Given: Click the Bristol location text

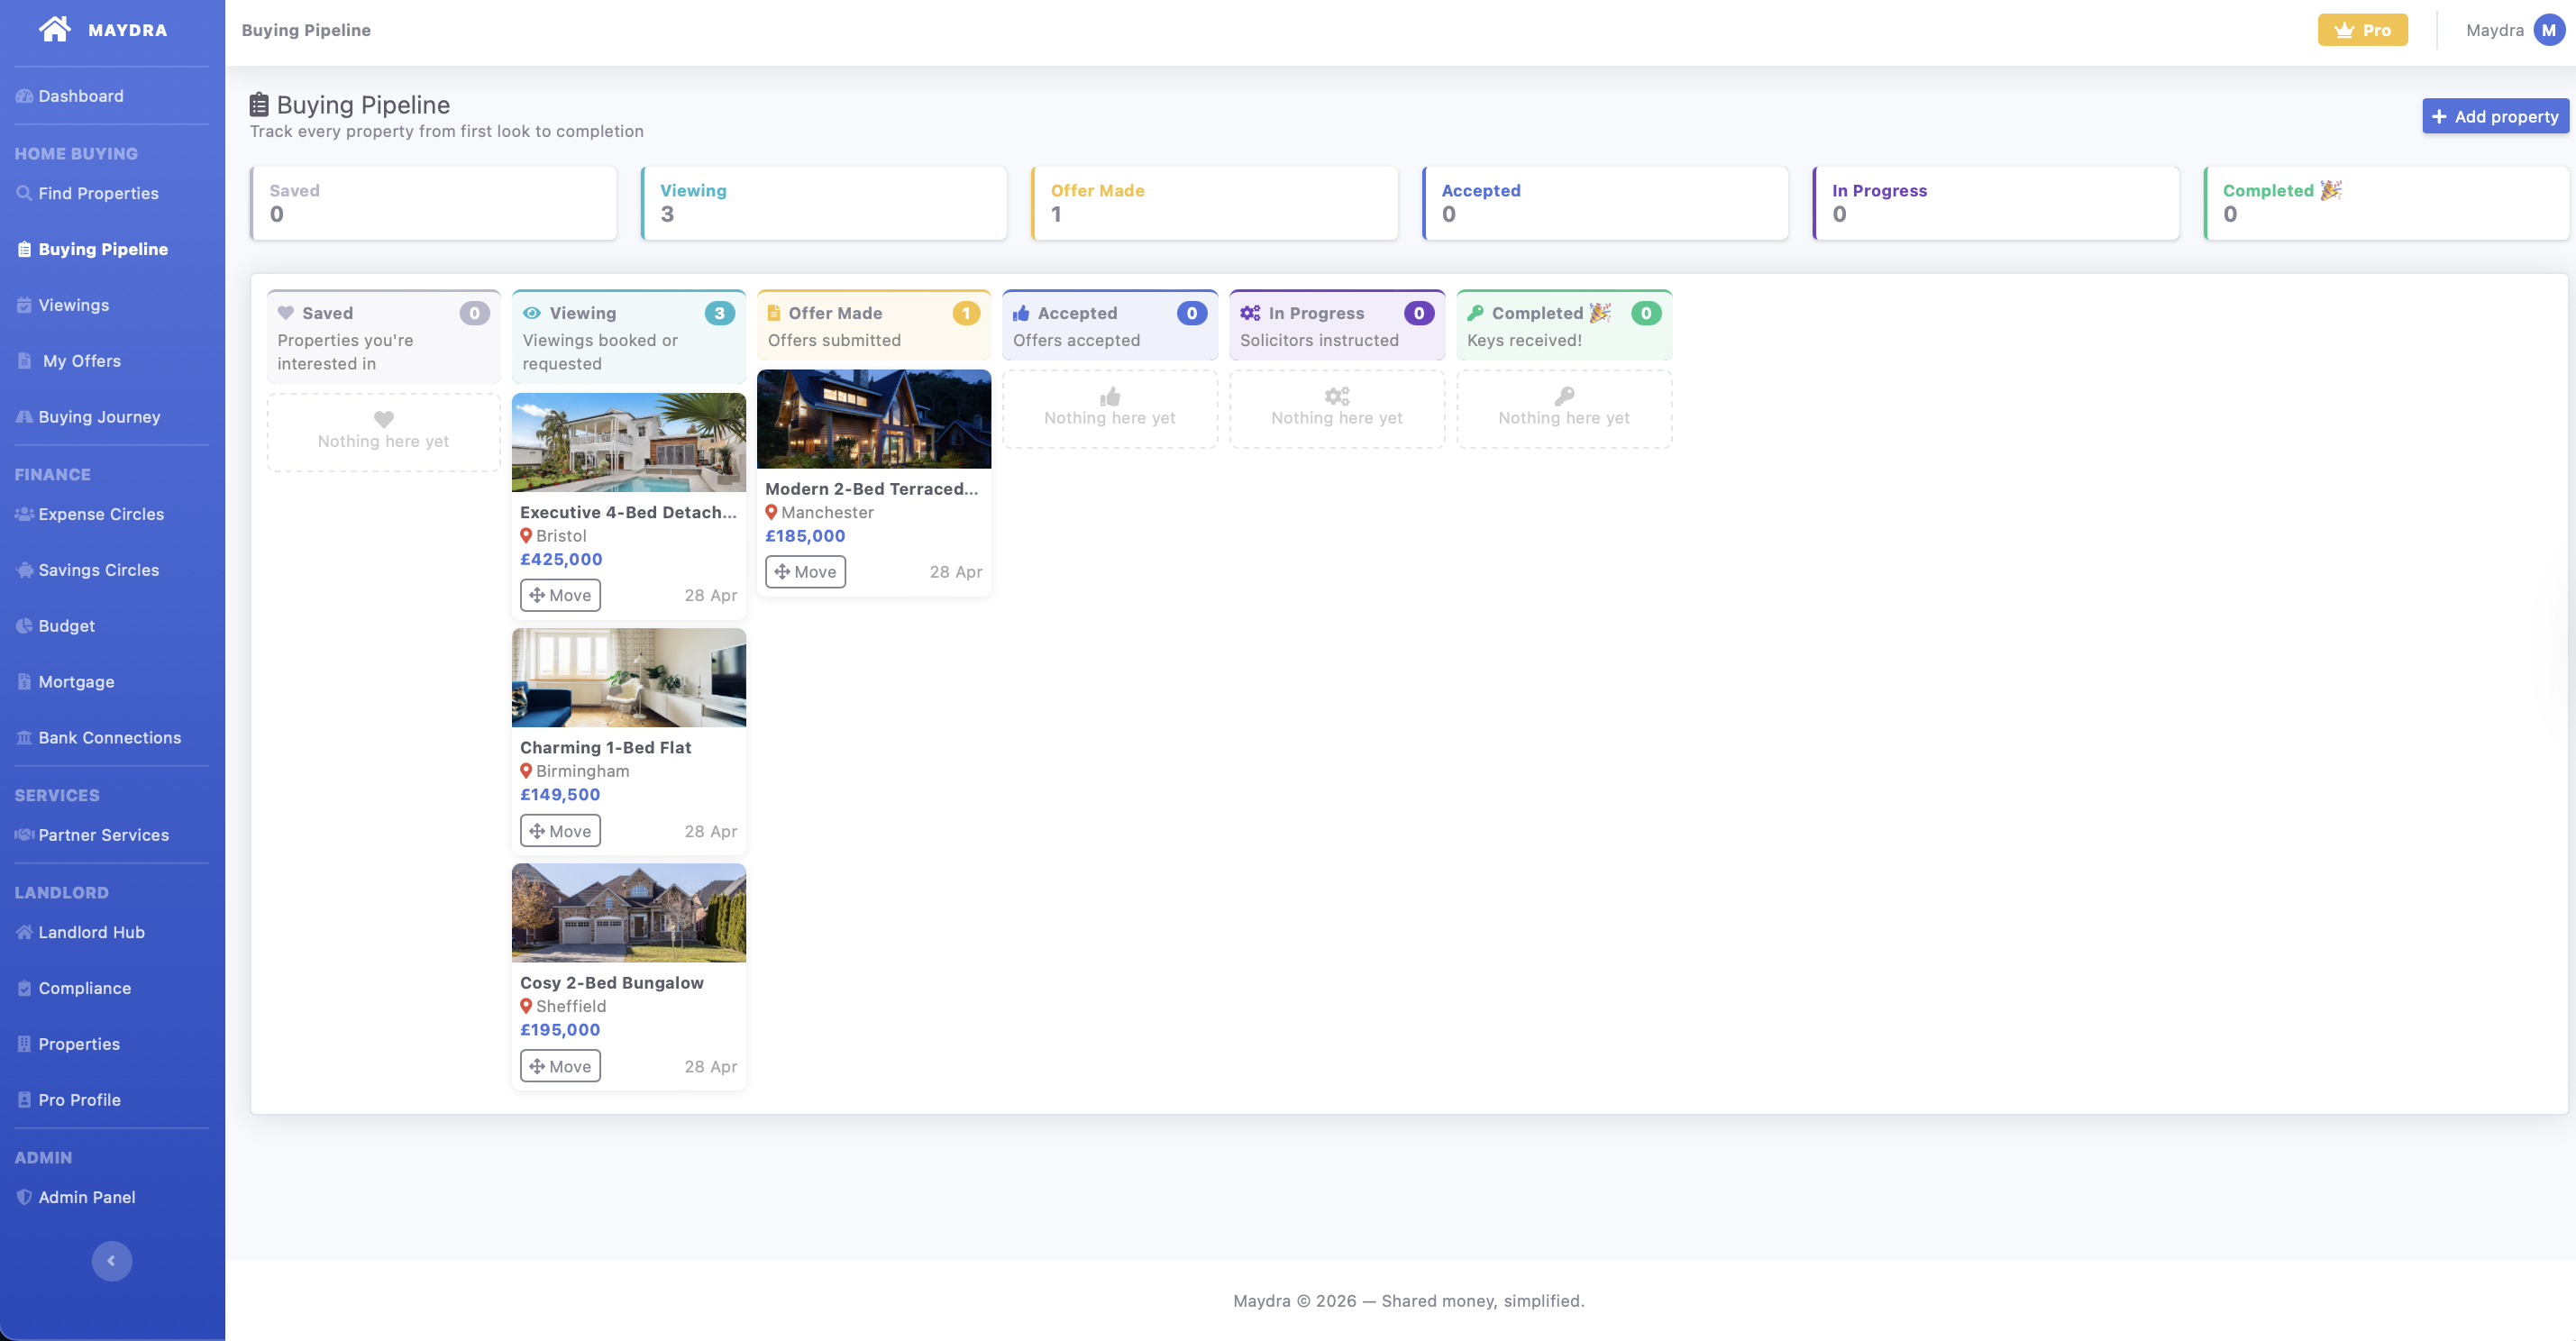Looking at the screenshot, I should [561, 536].
